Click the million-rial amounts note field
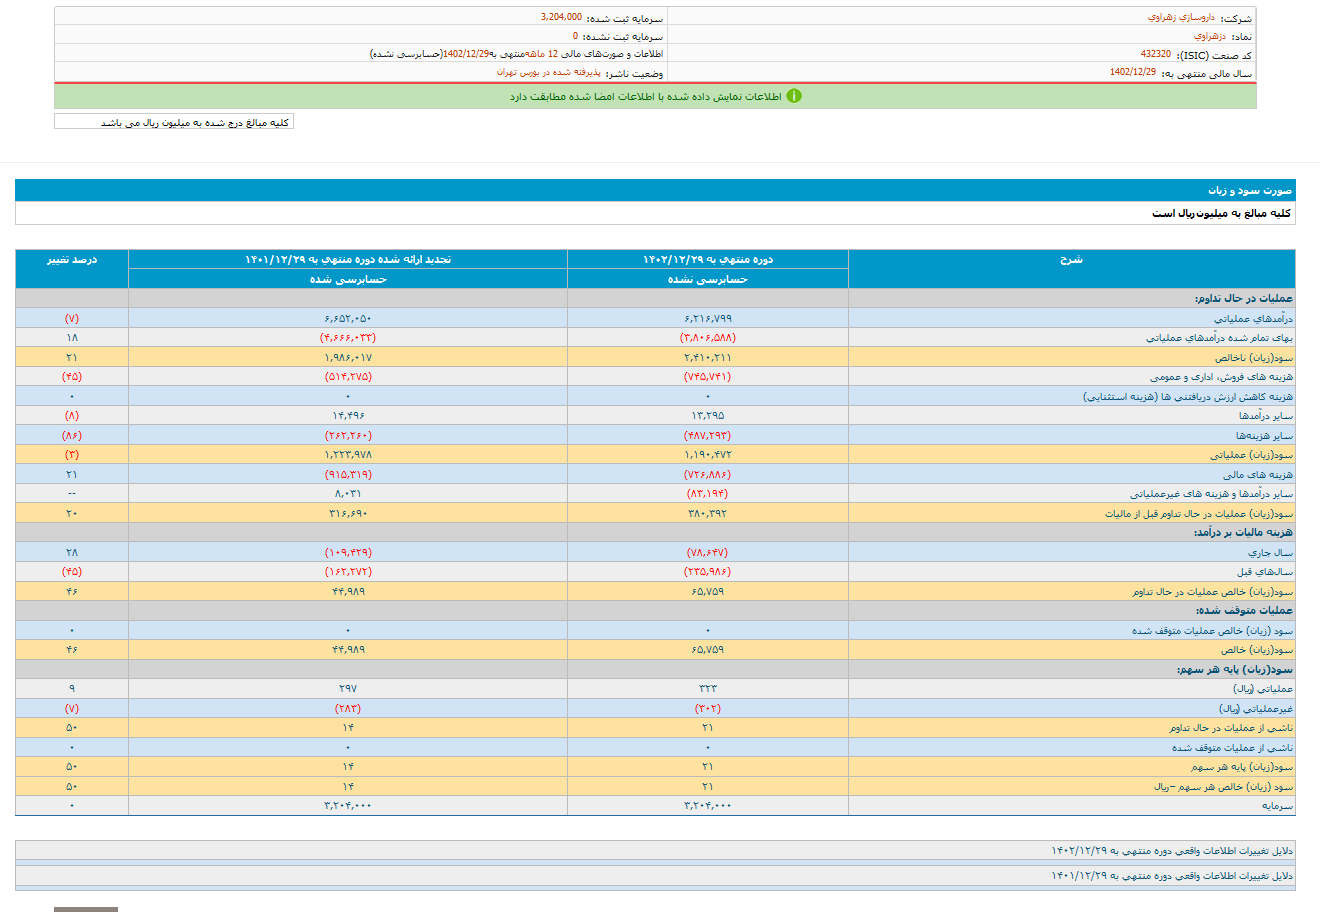 click(174, 122)
